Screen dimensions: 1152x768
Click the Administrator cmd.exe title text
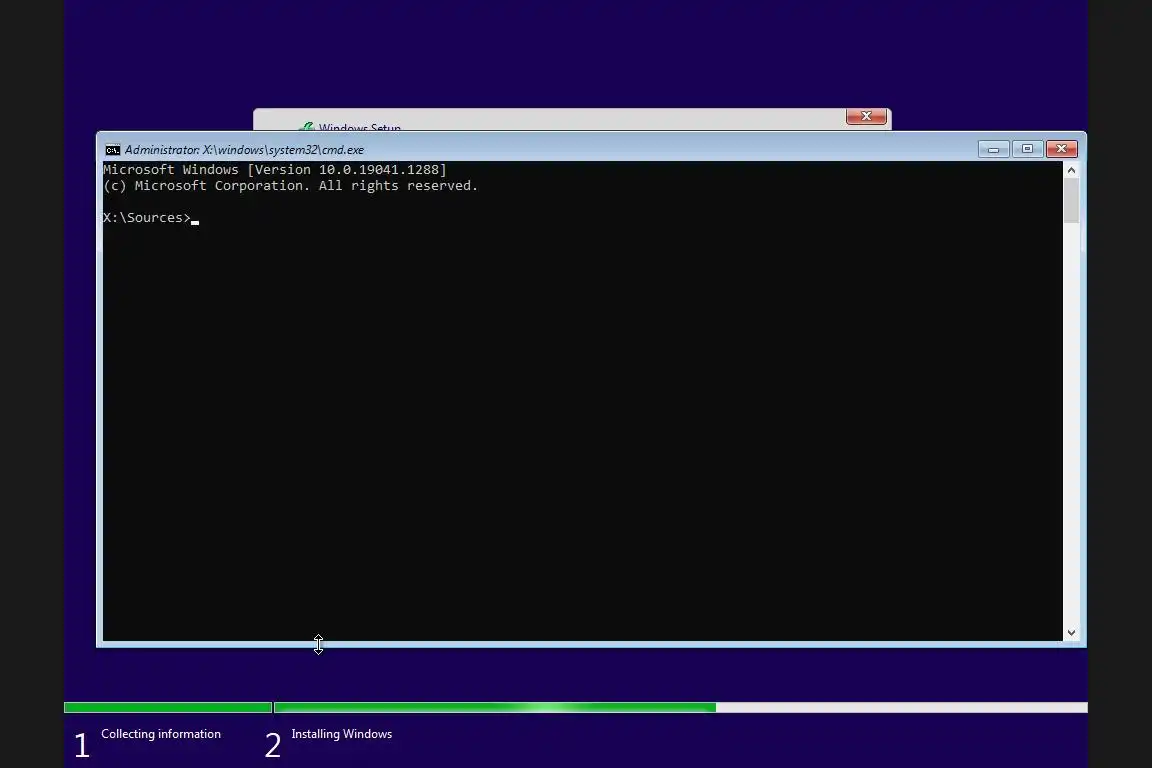click(x=244, y=150)
